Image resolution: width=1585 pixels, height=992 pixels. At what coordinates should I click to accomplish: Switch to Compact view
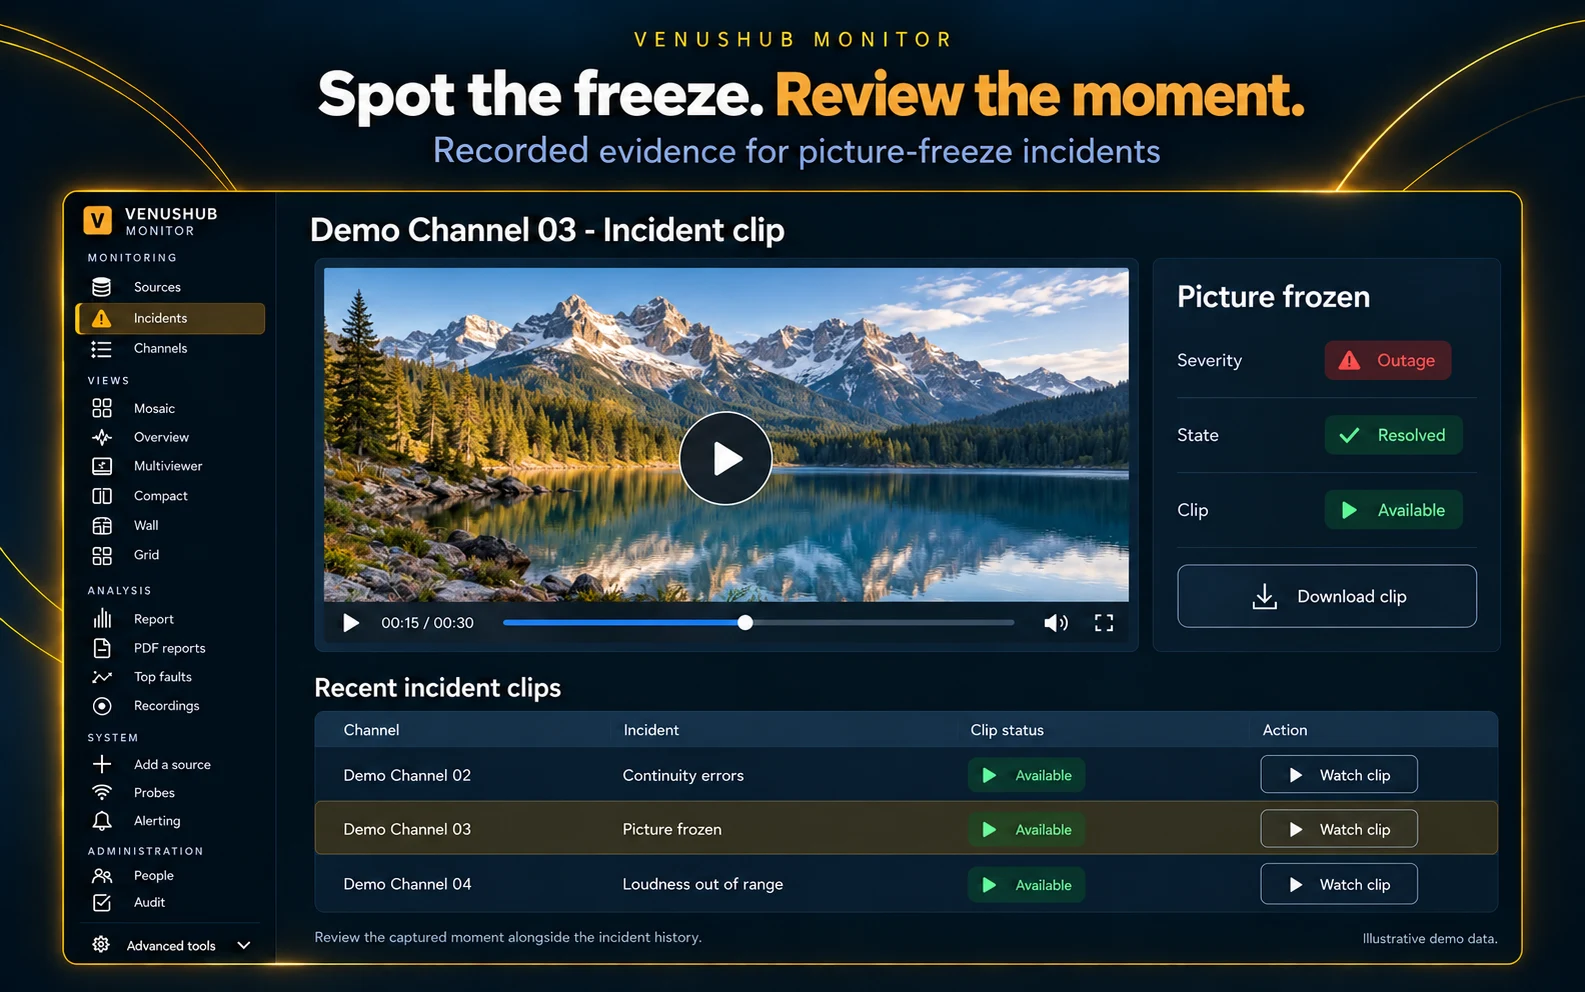tap(160, 496)
